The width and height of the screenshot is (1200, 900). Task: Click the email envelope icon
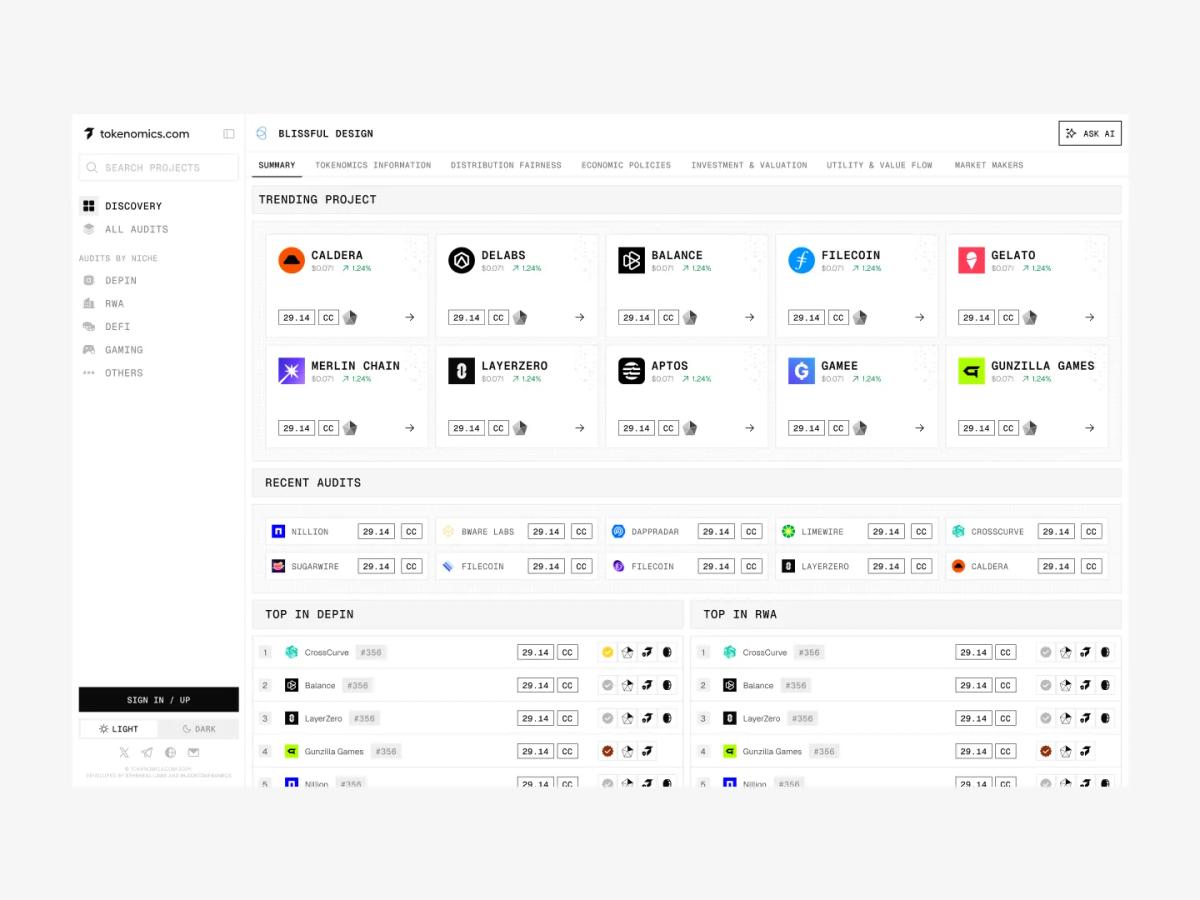point(194,753)
